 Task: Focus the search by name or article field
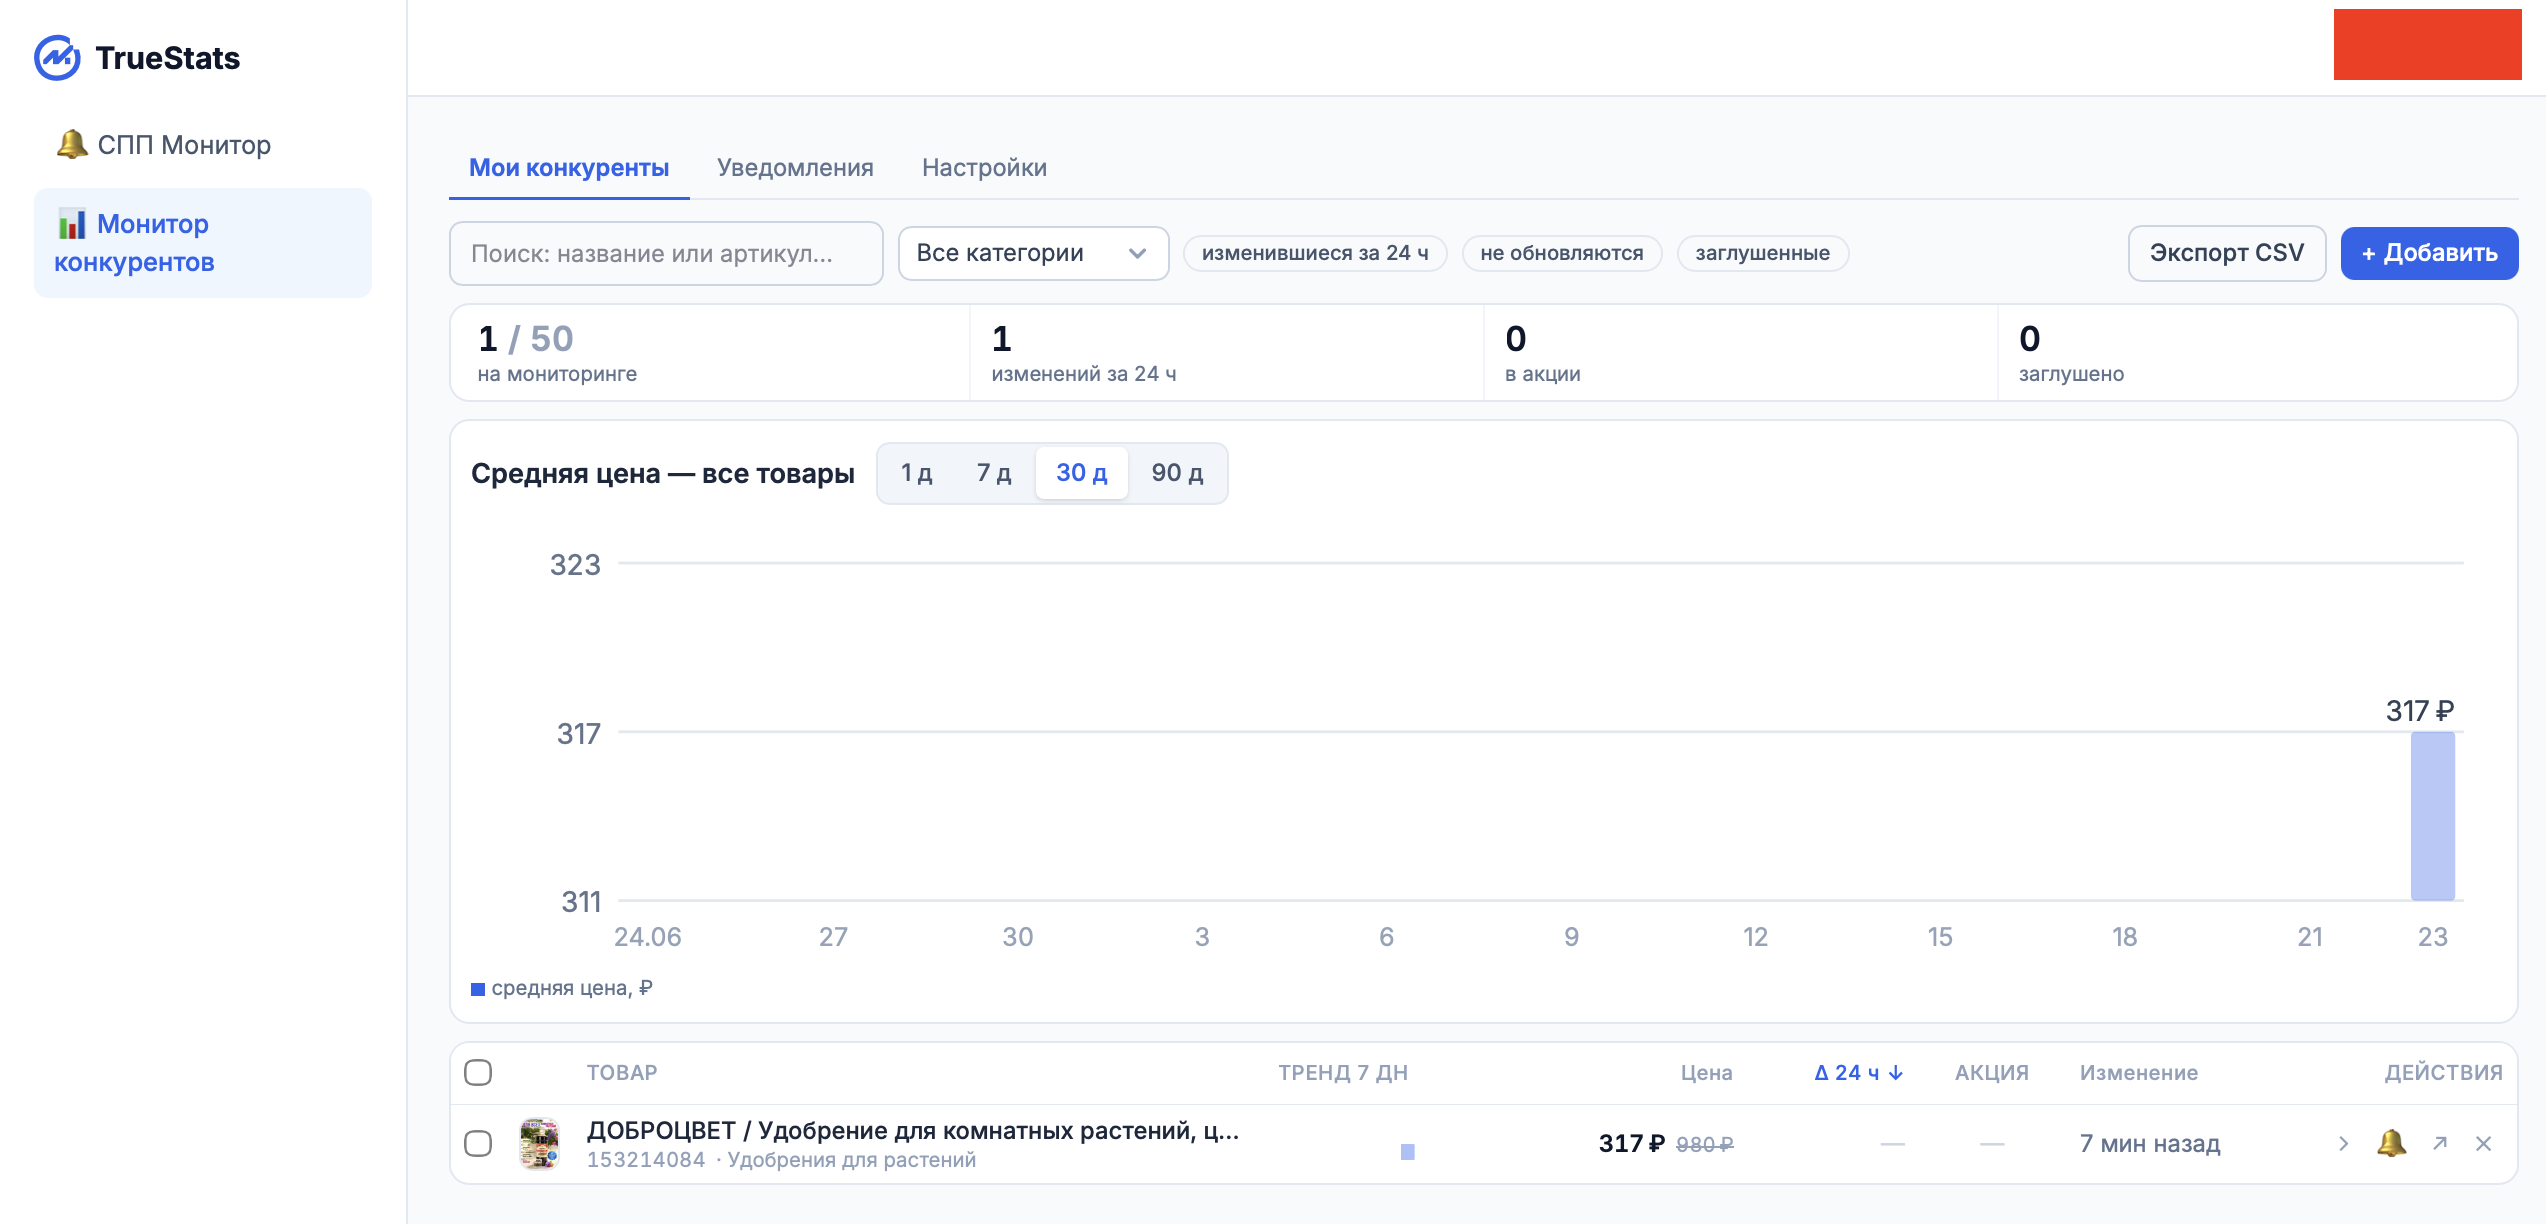[x=666, y=253]
